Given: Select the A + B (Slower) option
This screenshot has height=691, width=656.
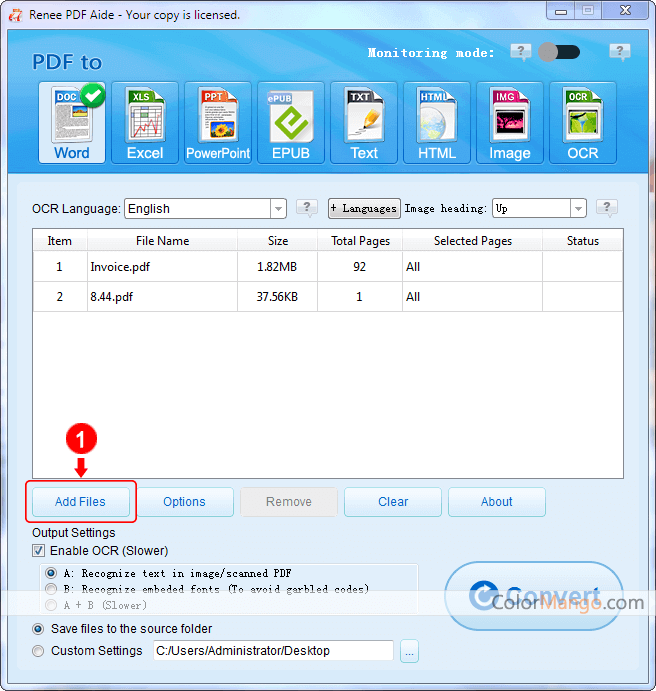Looking at the screenshot, I should (51, 605).
